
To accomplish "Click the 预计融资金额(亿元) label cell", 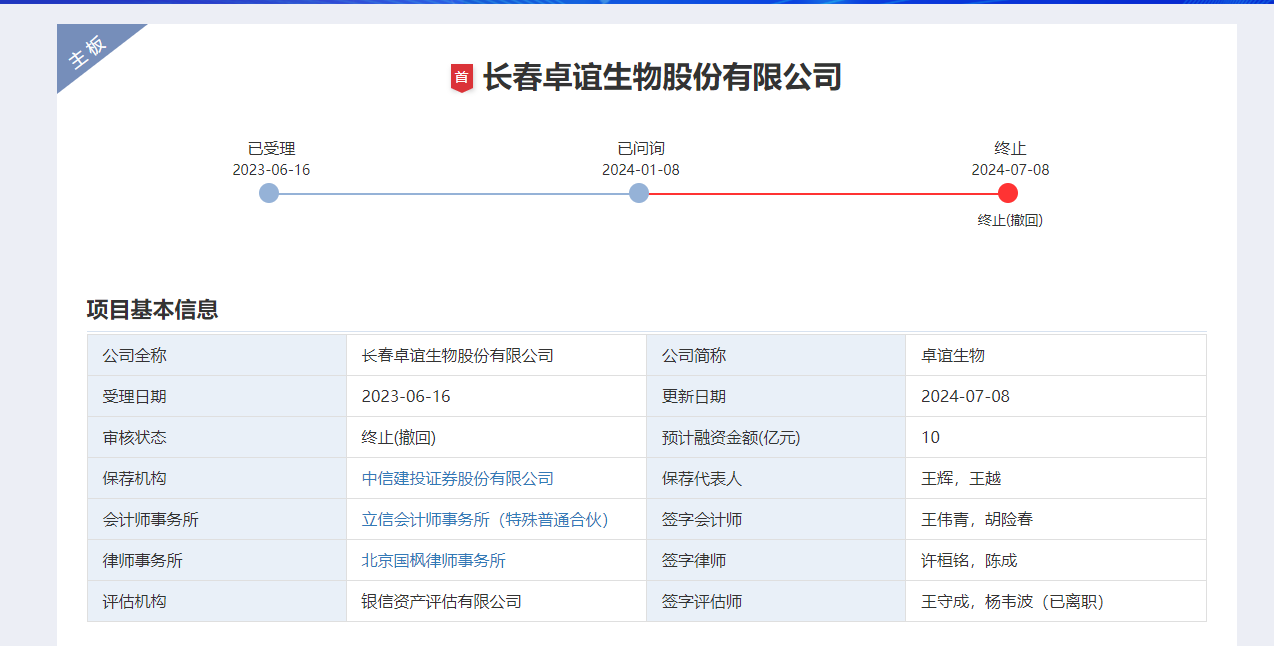I will (776, 437).
